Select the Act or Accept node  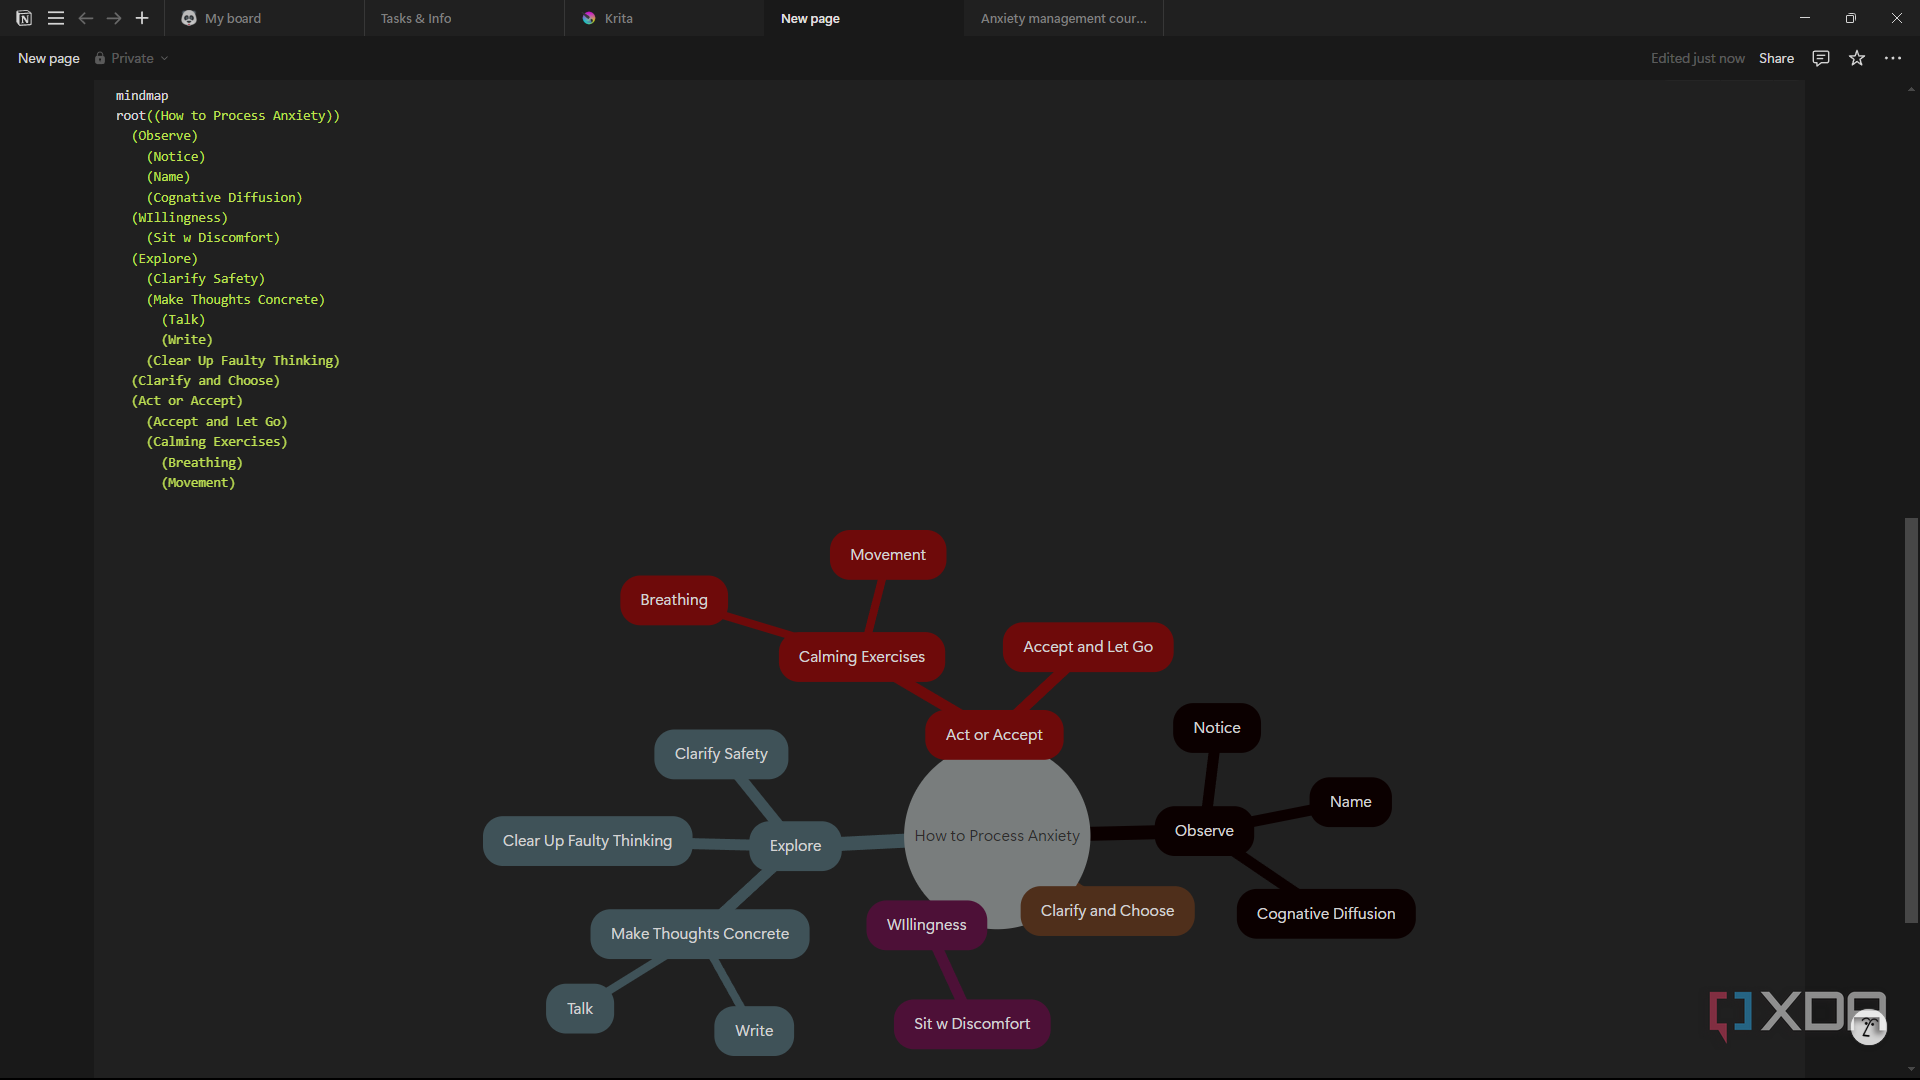click(x=994, y=735)
